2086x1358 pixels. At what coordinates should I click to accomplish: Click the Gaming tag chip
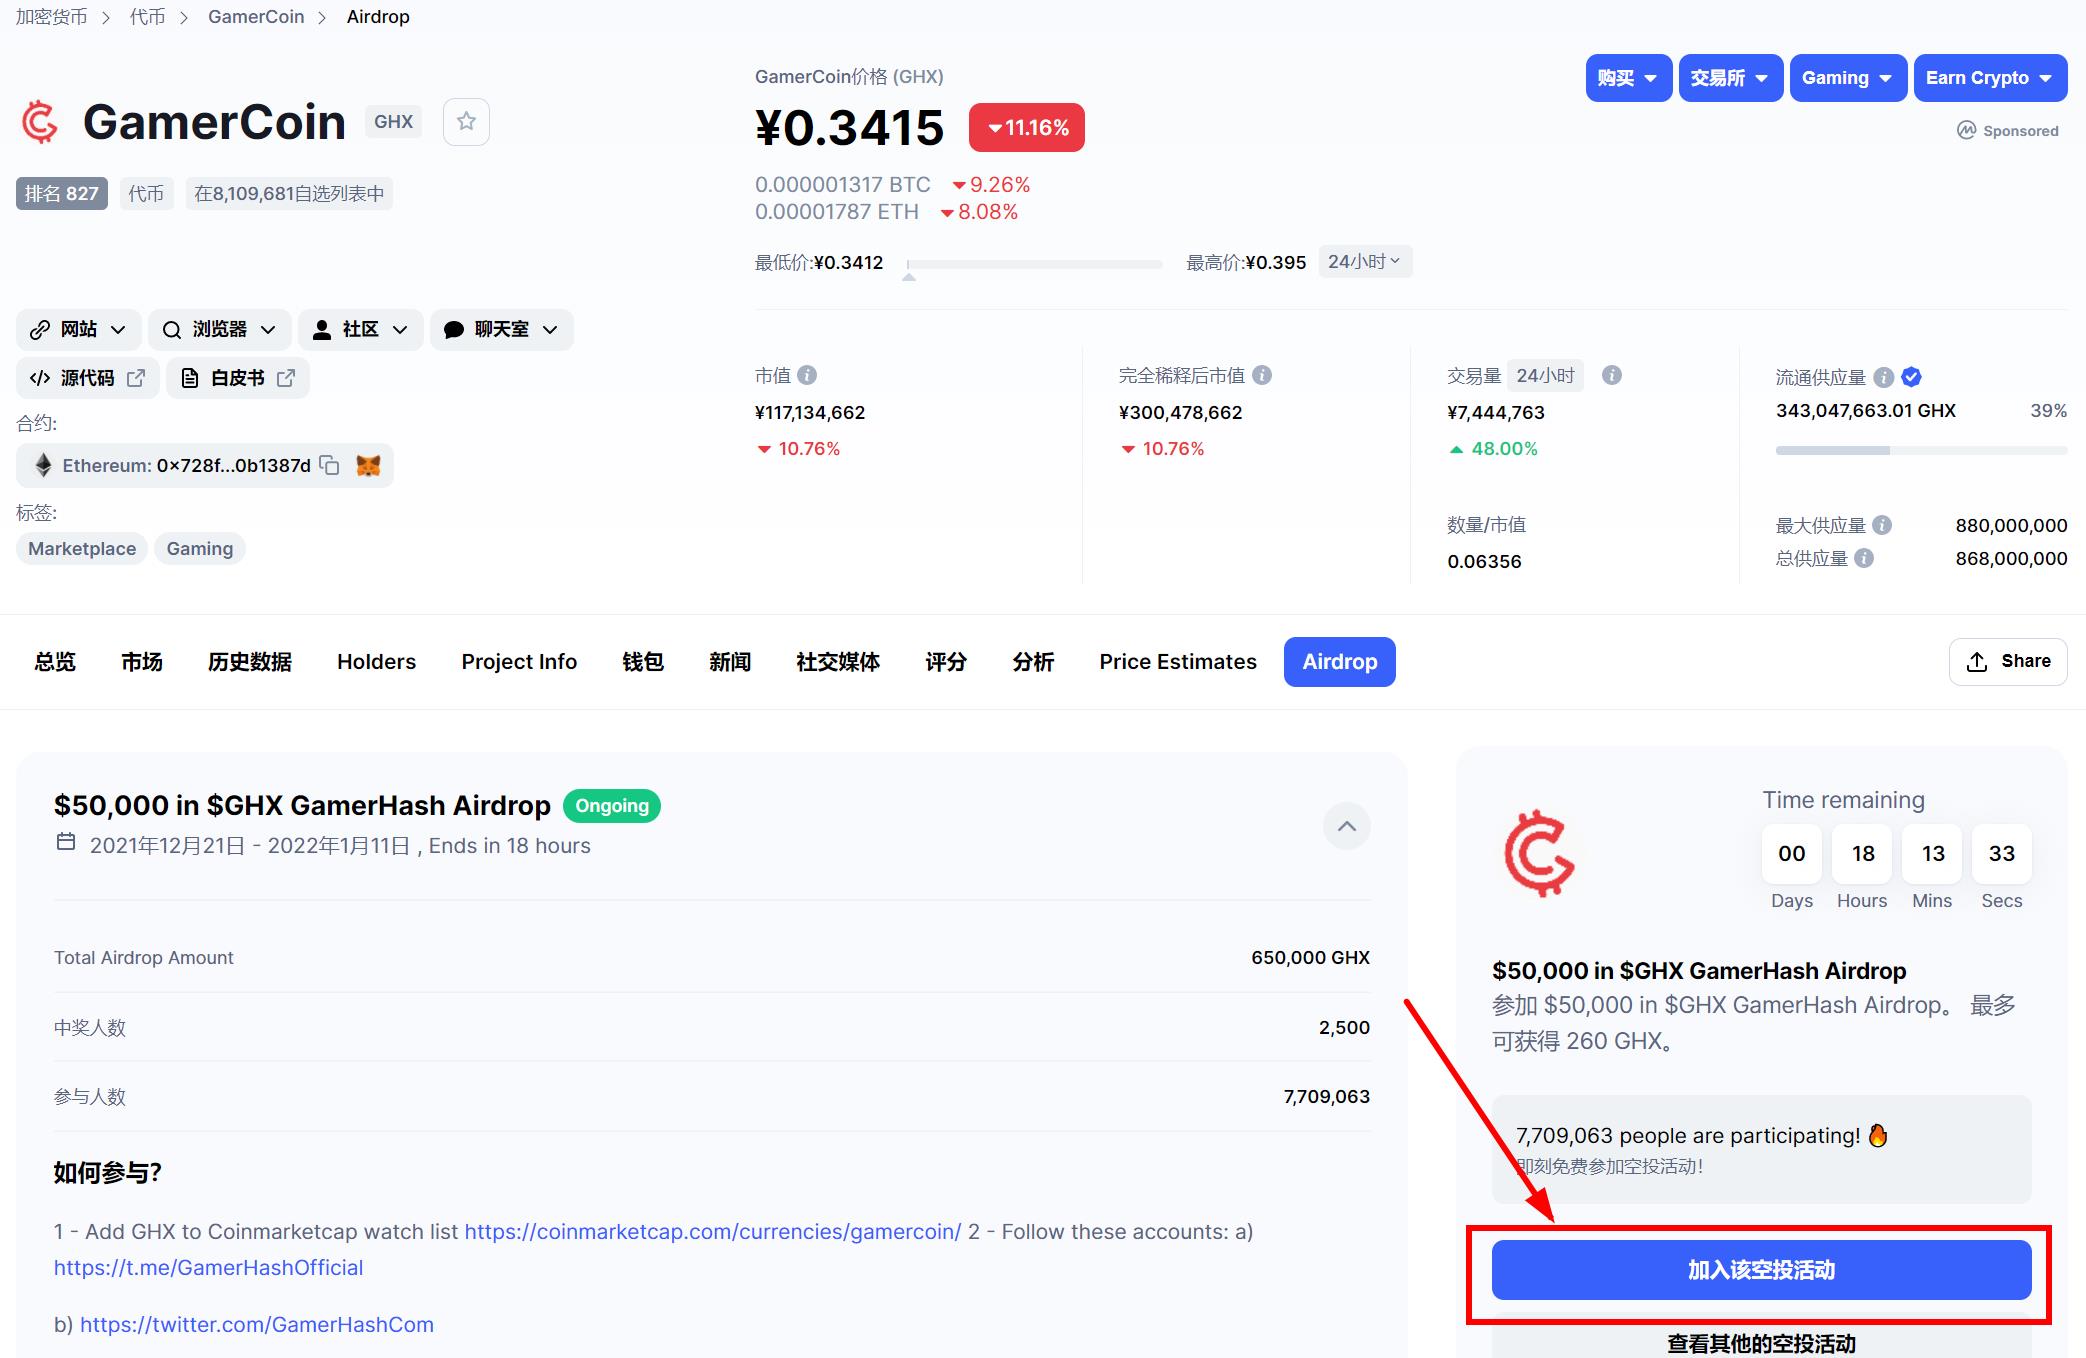click(200, 548)
